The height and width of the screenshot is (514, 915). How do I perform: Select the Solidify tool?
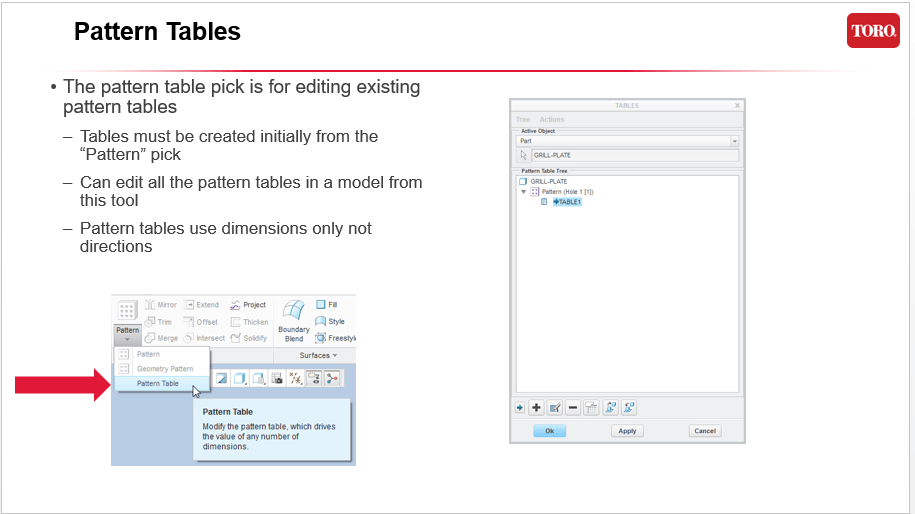[x=249, y=338]
